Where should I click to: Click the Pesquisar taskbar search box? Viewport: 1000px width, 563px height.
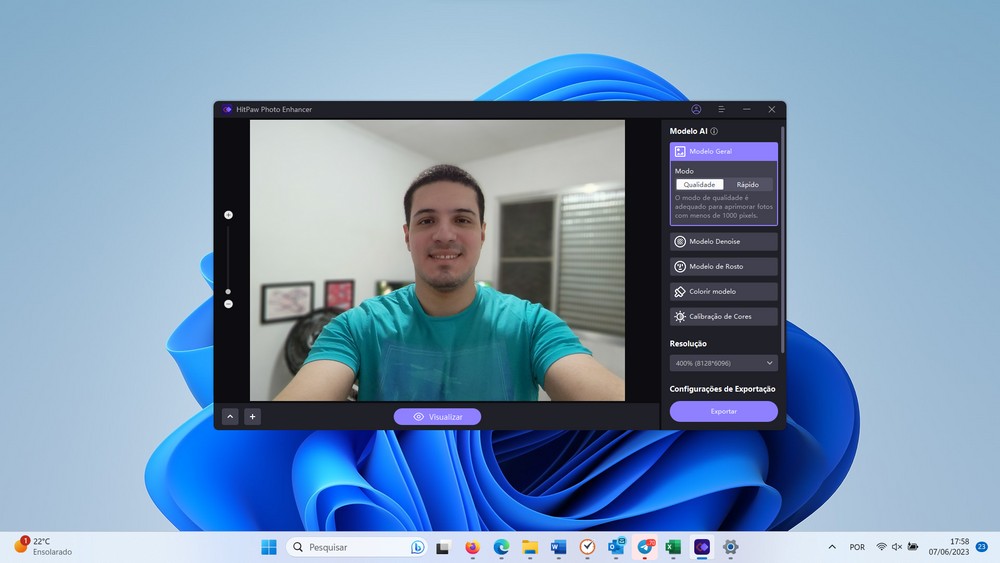click(x=357, y=547)
